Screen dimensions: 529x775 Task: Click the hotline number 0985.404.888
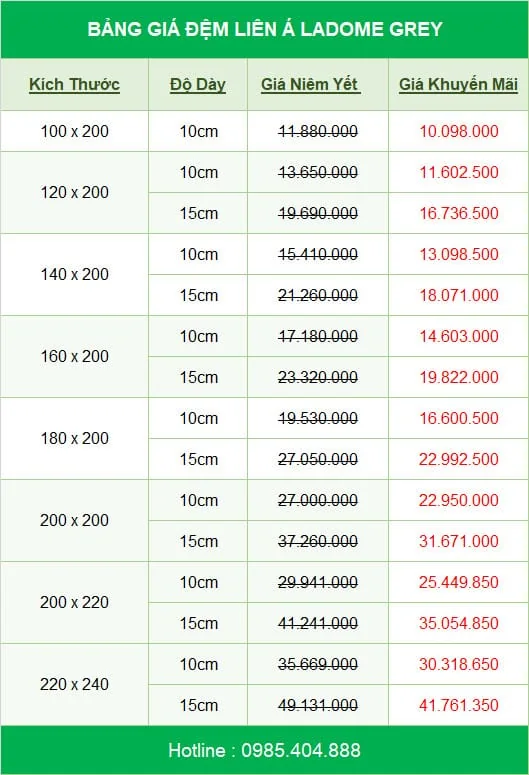(x=301, y=750)
